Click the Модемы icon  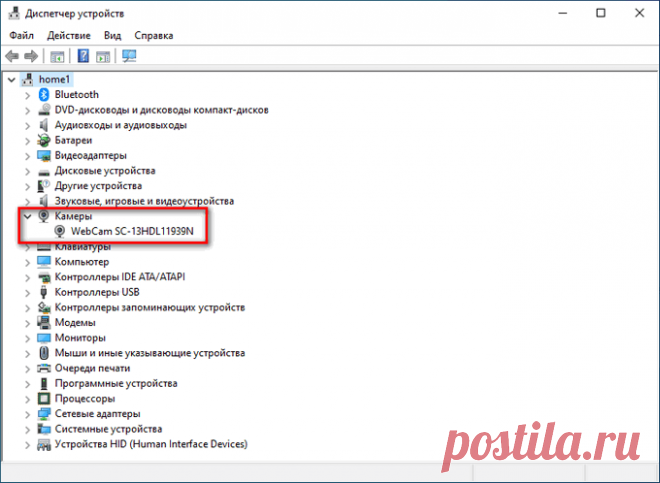click(x=44, y=323)
